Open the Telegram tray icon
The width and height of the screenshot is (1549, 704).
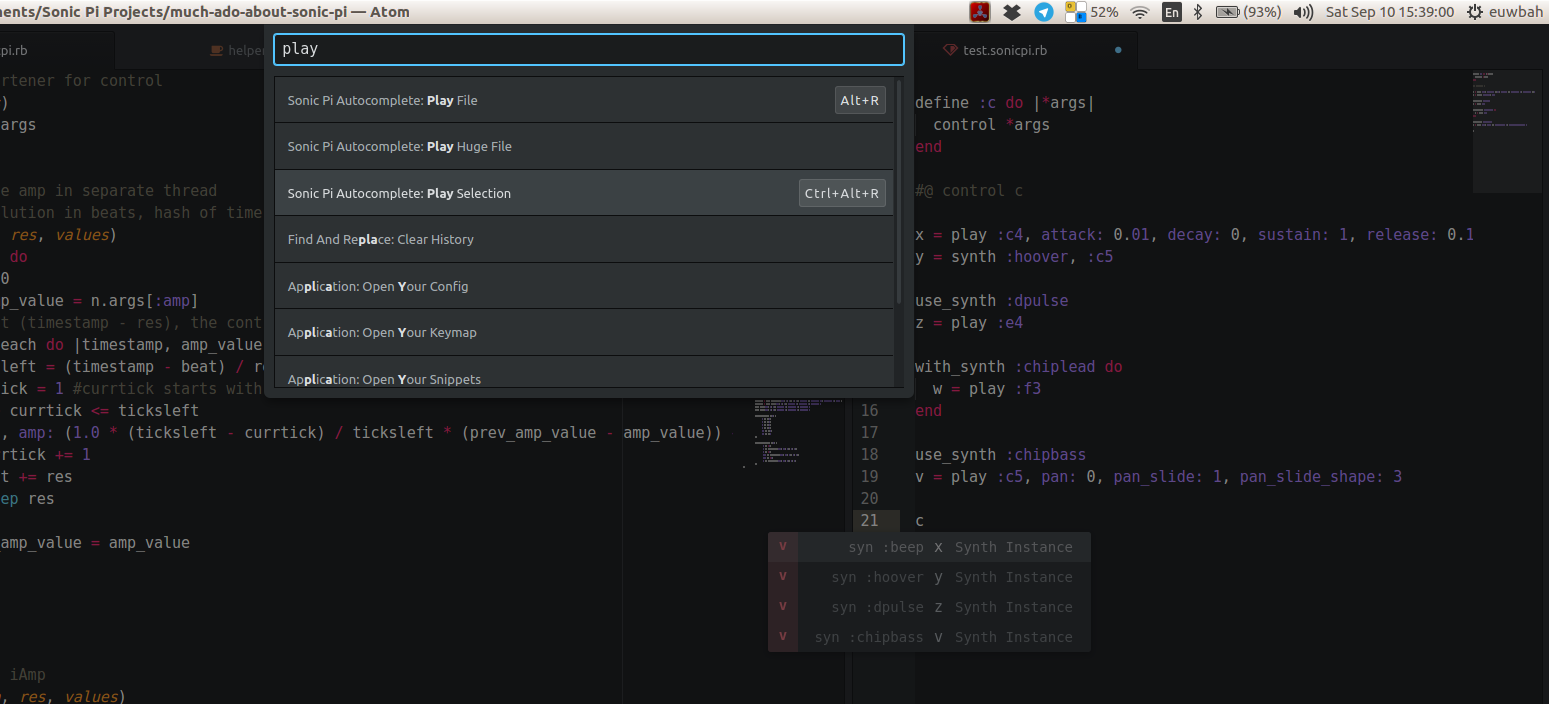coord(1043,12)
